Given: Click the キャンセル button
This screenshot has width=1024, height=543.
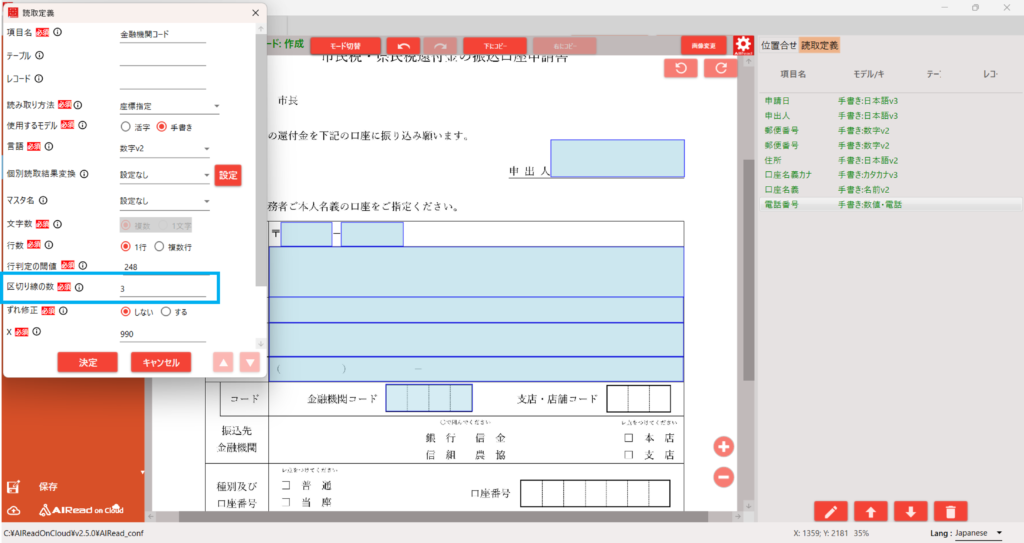Looking at the screenshot, I should click(x=161, y=363).
